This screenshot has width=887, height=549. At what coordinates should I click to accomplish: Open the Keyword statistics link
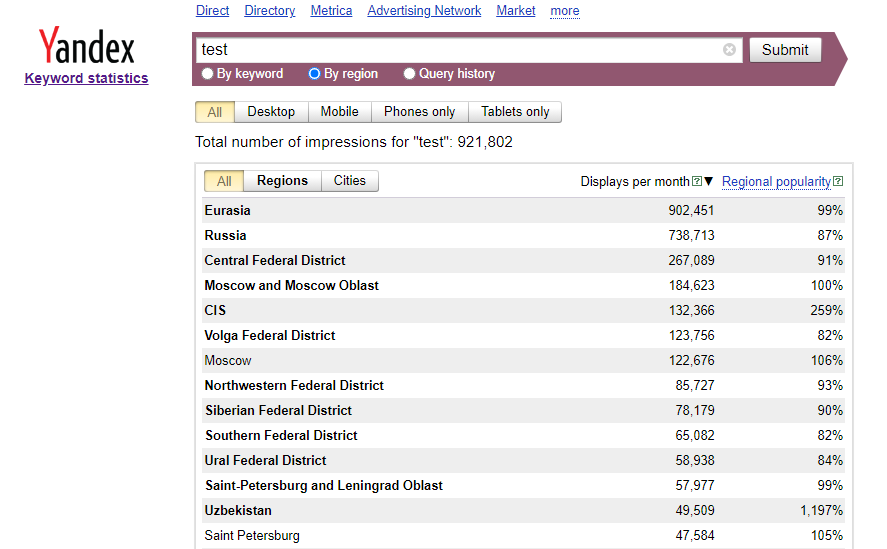[x=86, y=78]
